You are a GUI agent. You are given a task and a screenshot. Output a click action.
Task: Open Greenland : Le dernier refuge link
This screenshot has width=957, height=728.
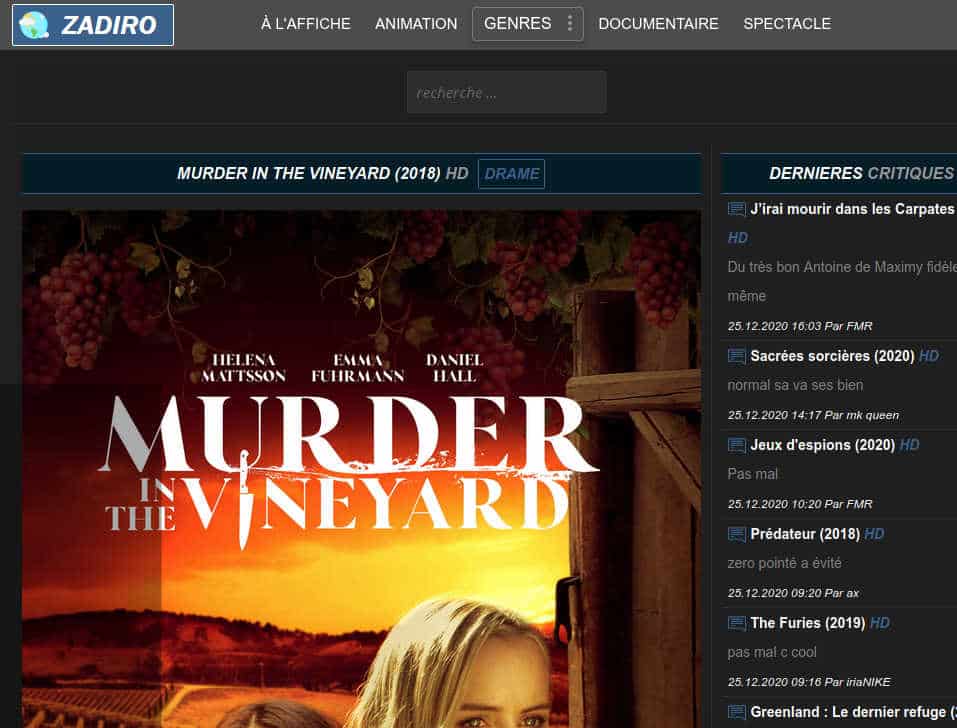click(853, 712)
